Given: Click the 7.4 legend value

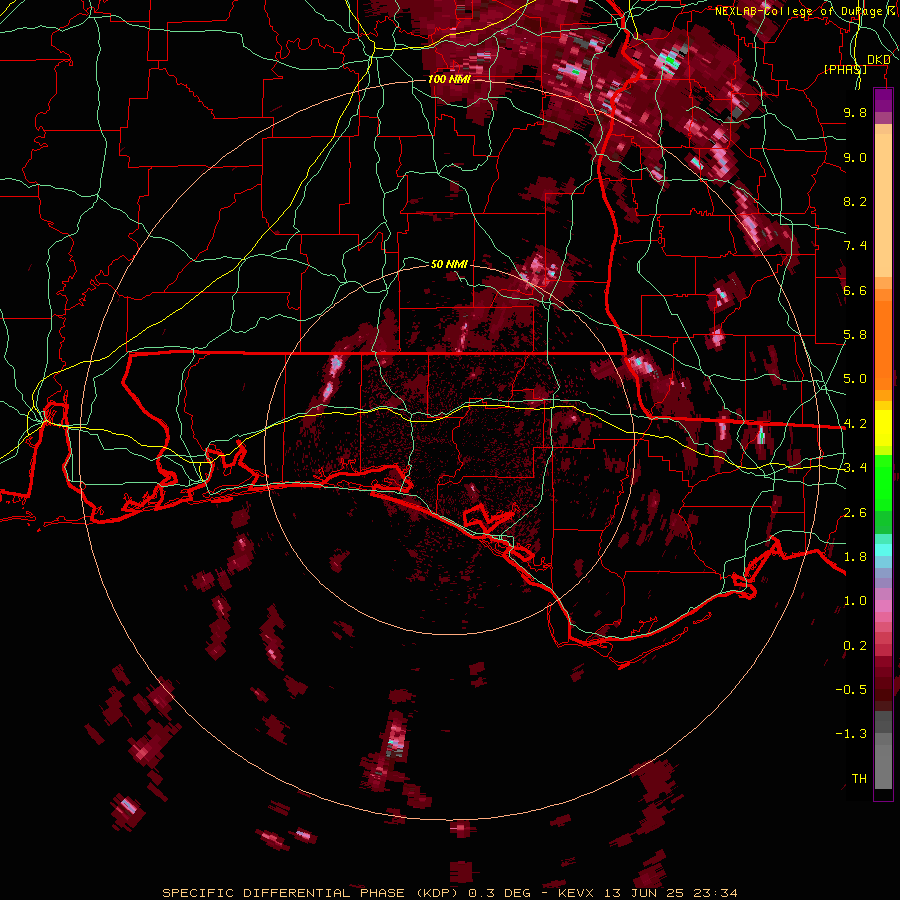Looking at the screenshot, I should pyautogui.click(x=855, y=246).
